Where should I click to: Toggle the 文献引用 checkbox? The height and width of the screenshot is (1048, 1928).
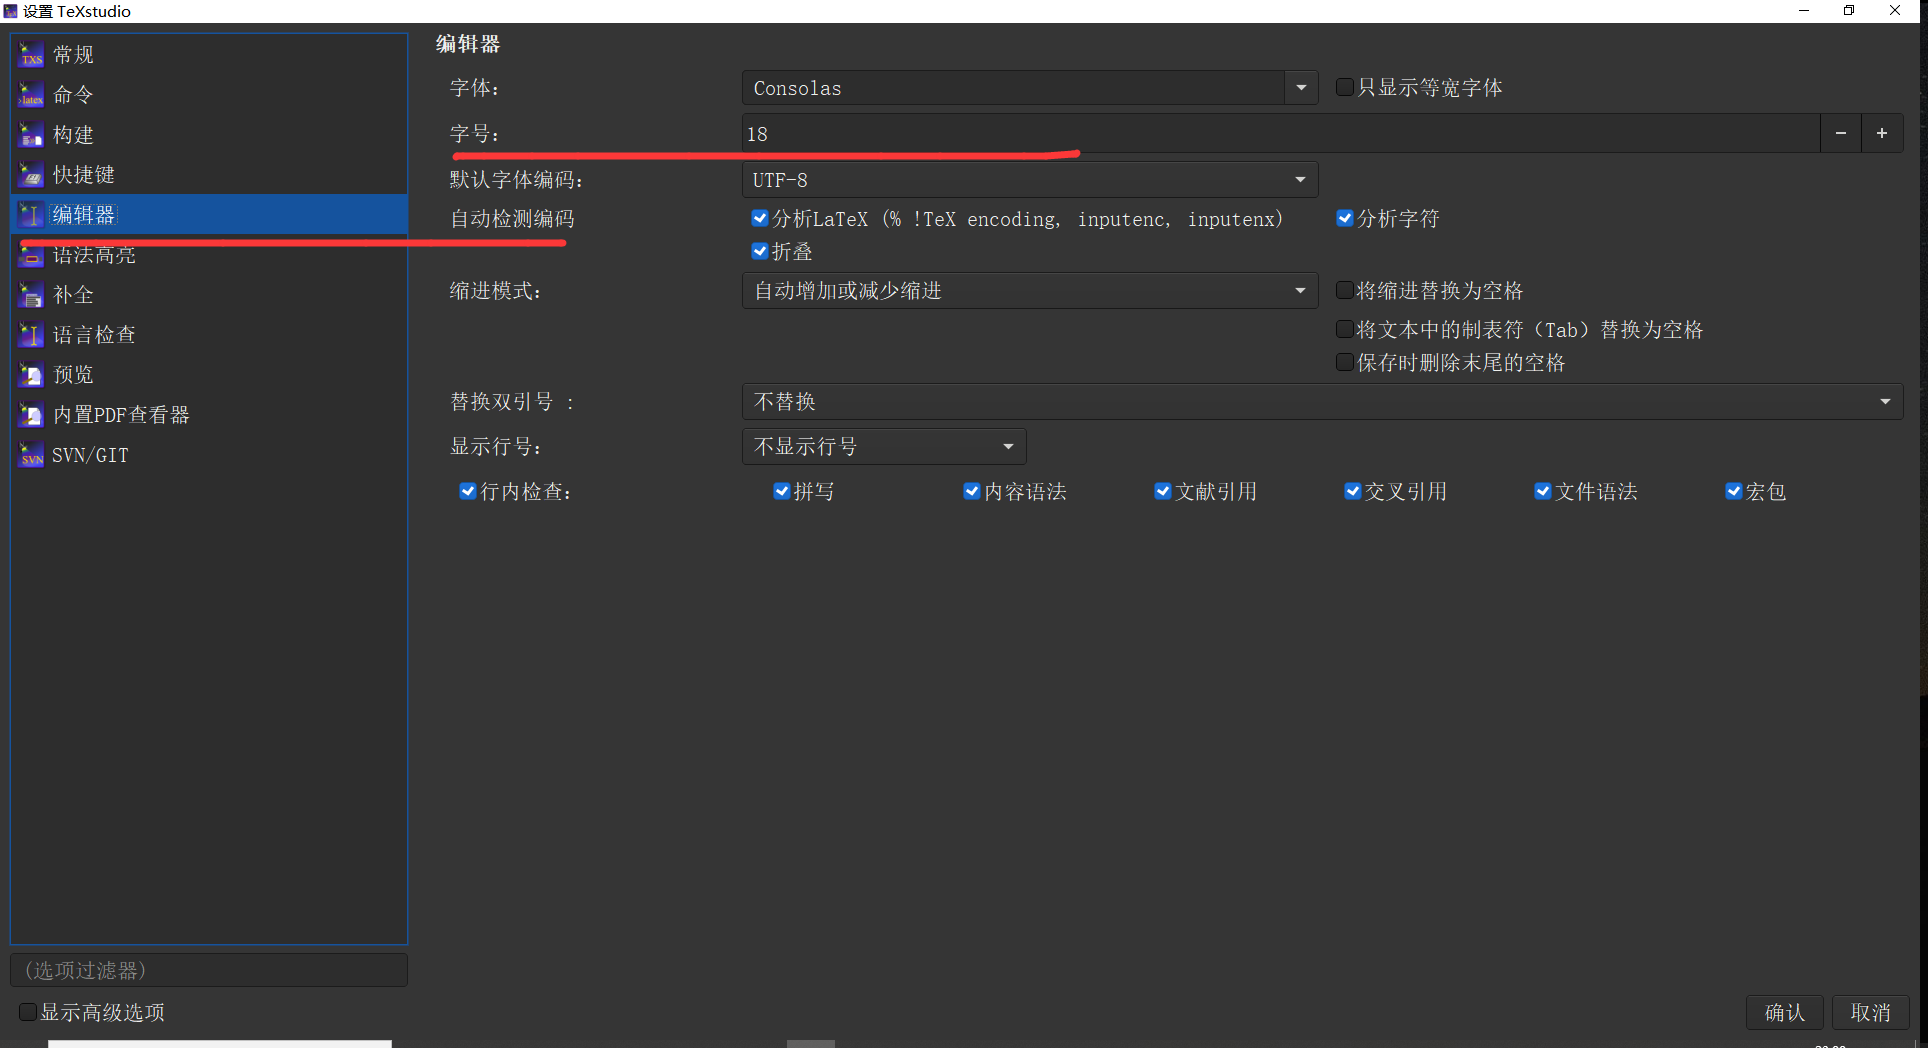pos(1163,492)
